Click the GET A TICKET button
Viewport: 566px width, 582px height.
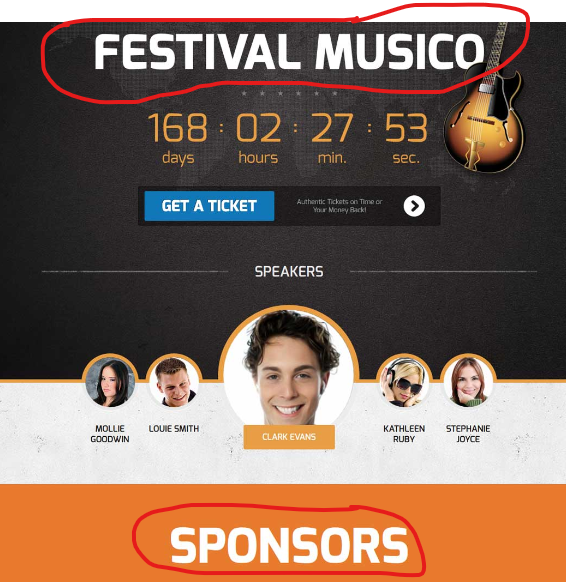pyautogui.click(x=209, y=206)
